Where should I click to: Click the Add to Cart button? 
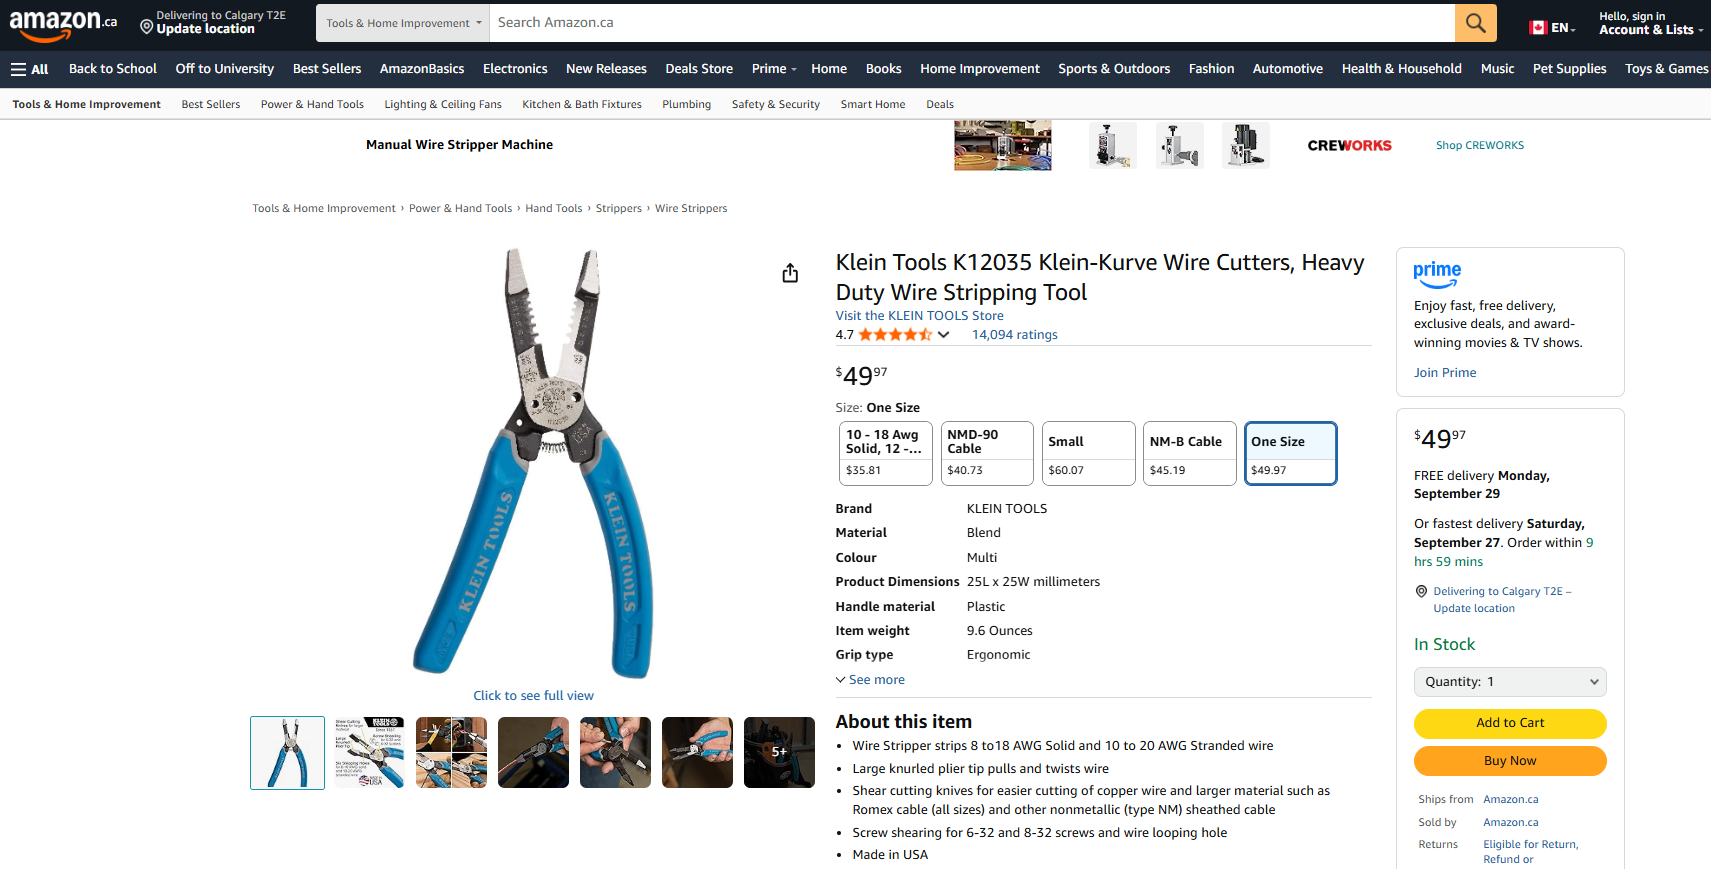(1510, 723)
